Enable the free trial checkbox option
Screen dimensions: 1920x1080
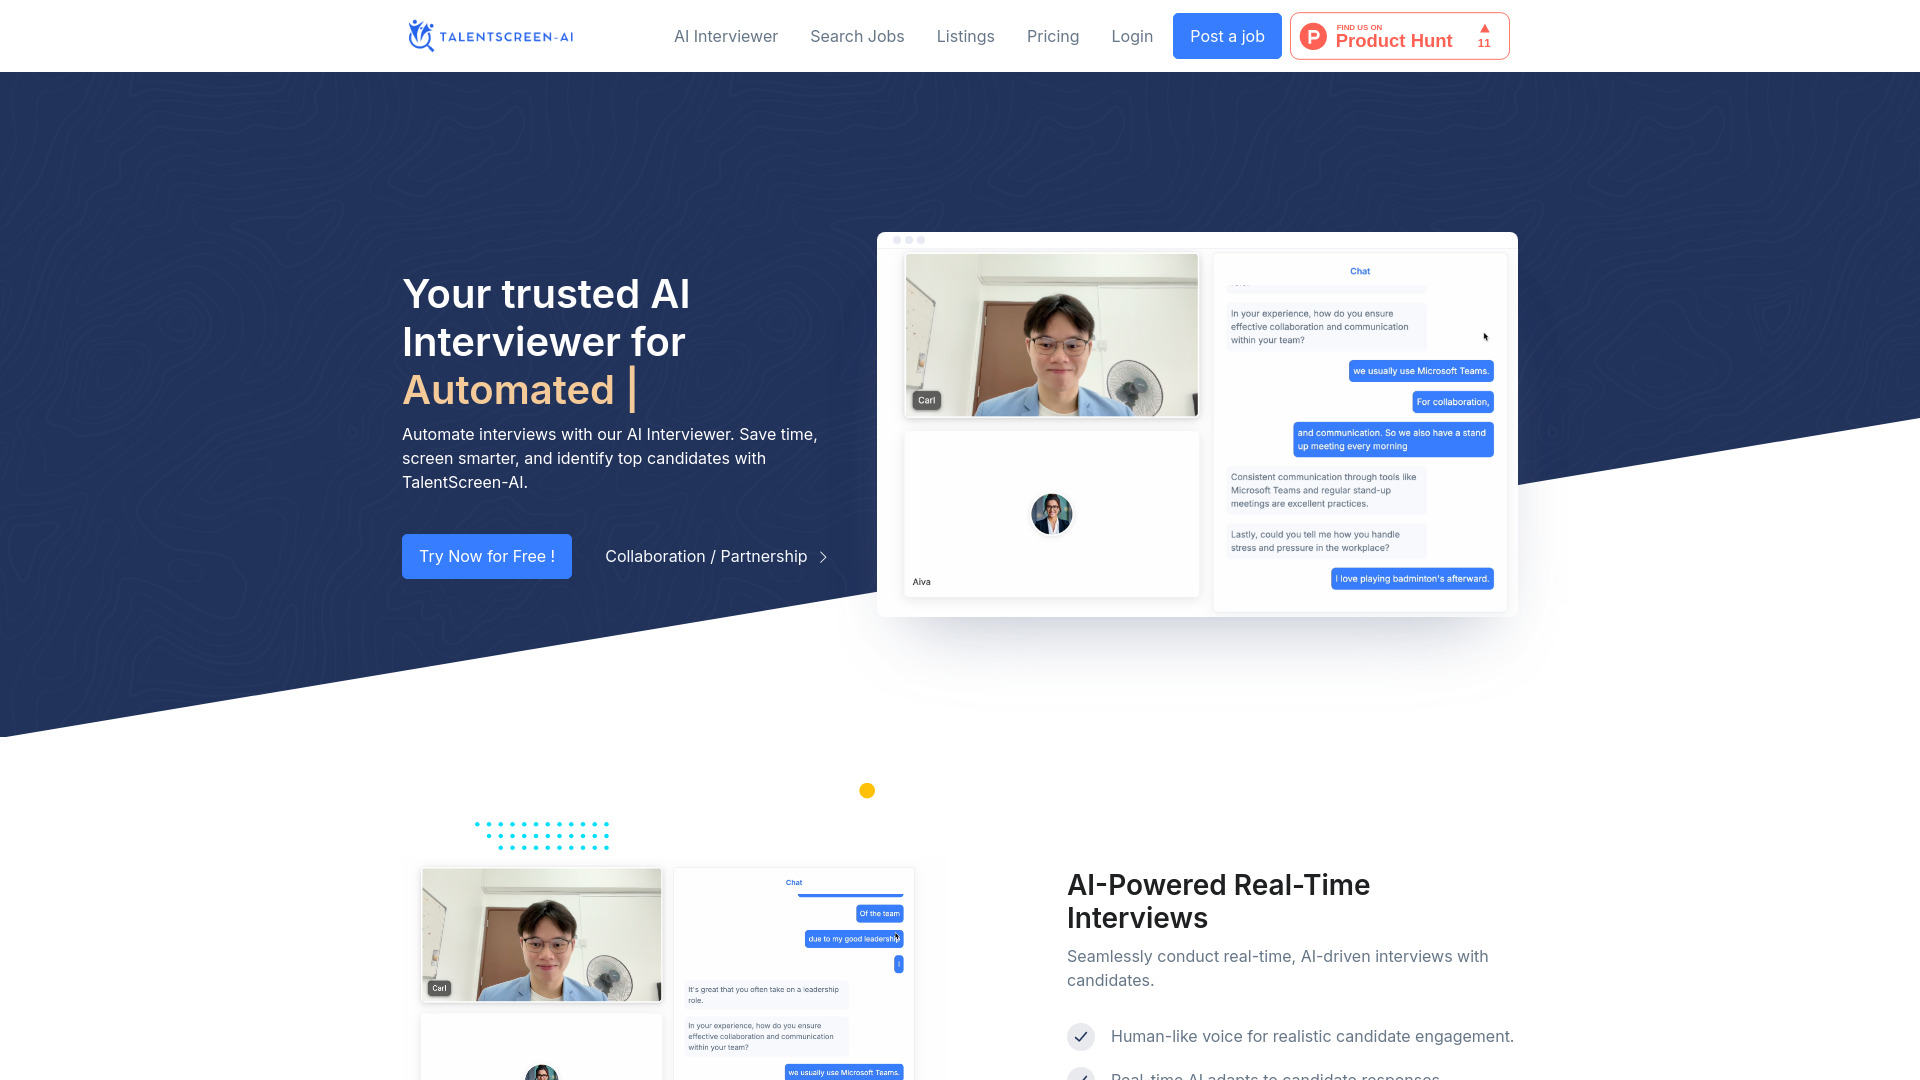[x=487, y=556]
